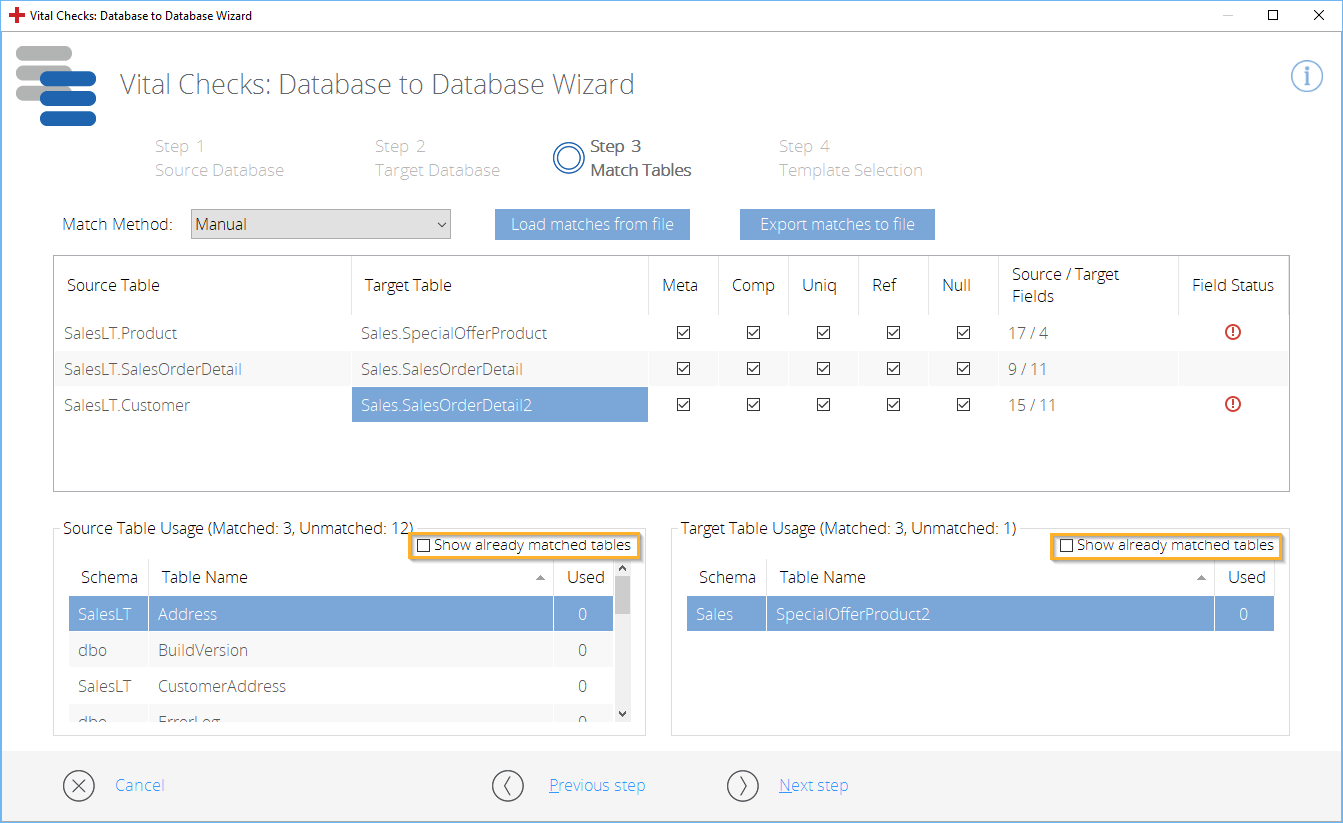
Task: Sort source list by Table Name arrow
Action: pyautogui.click(x=540, y=578)
